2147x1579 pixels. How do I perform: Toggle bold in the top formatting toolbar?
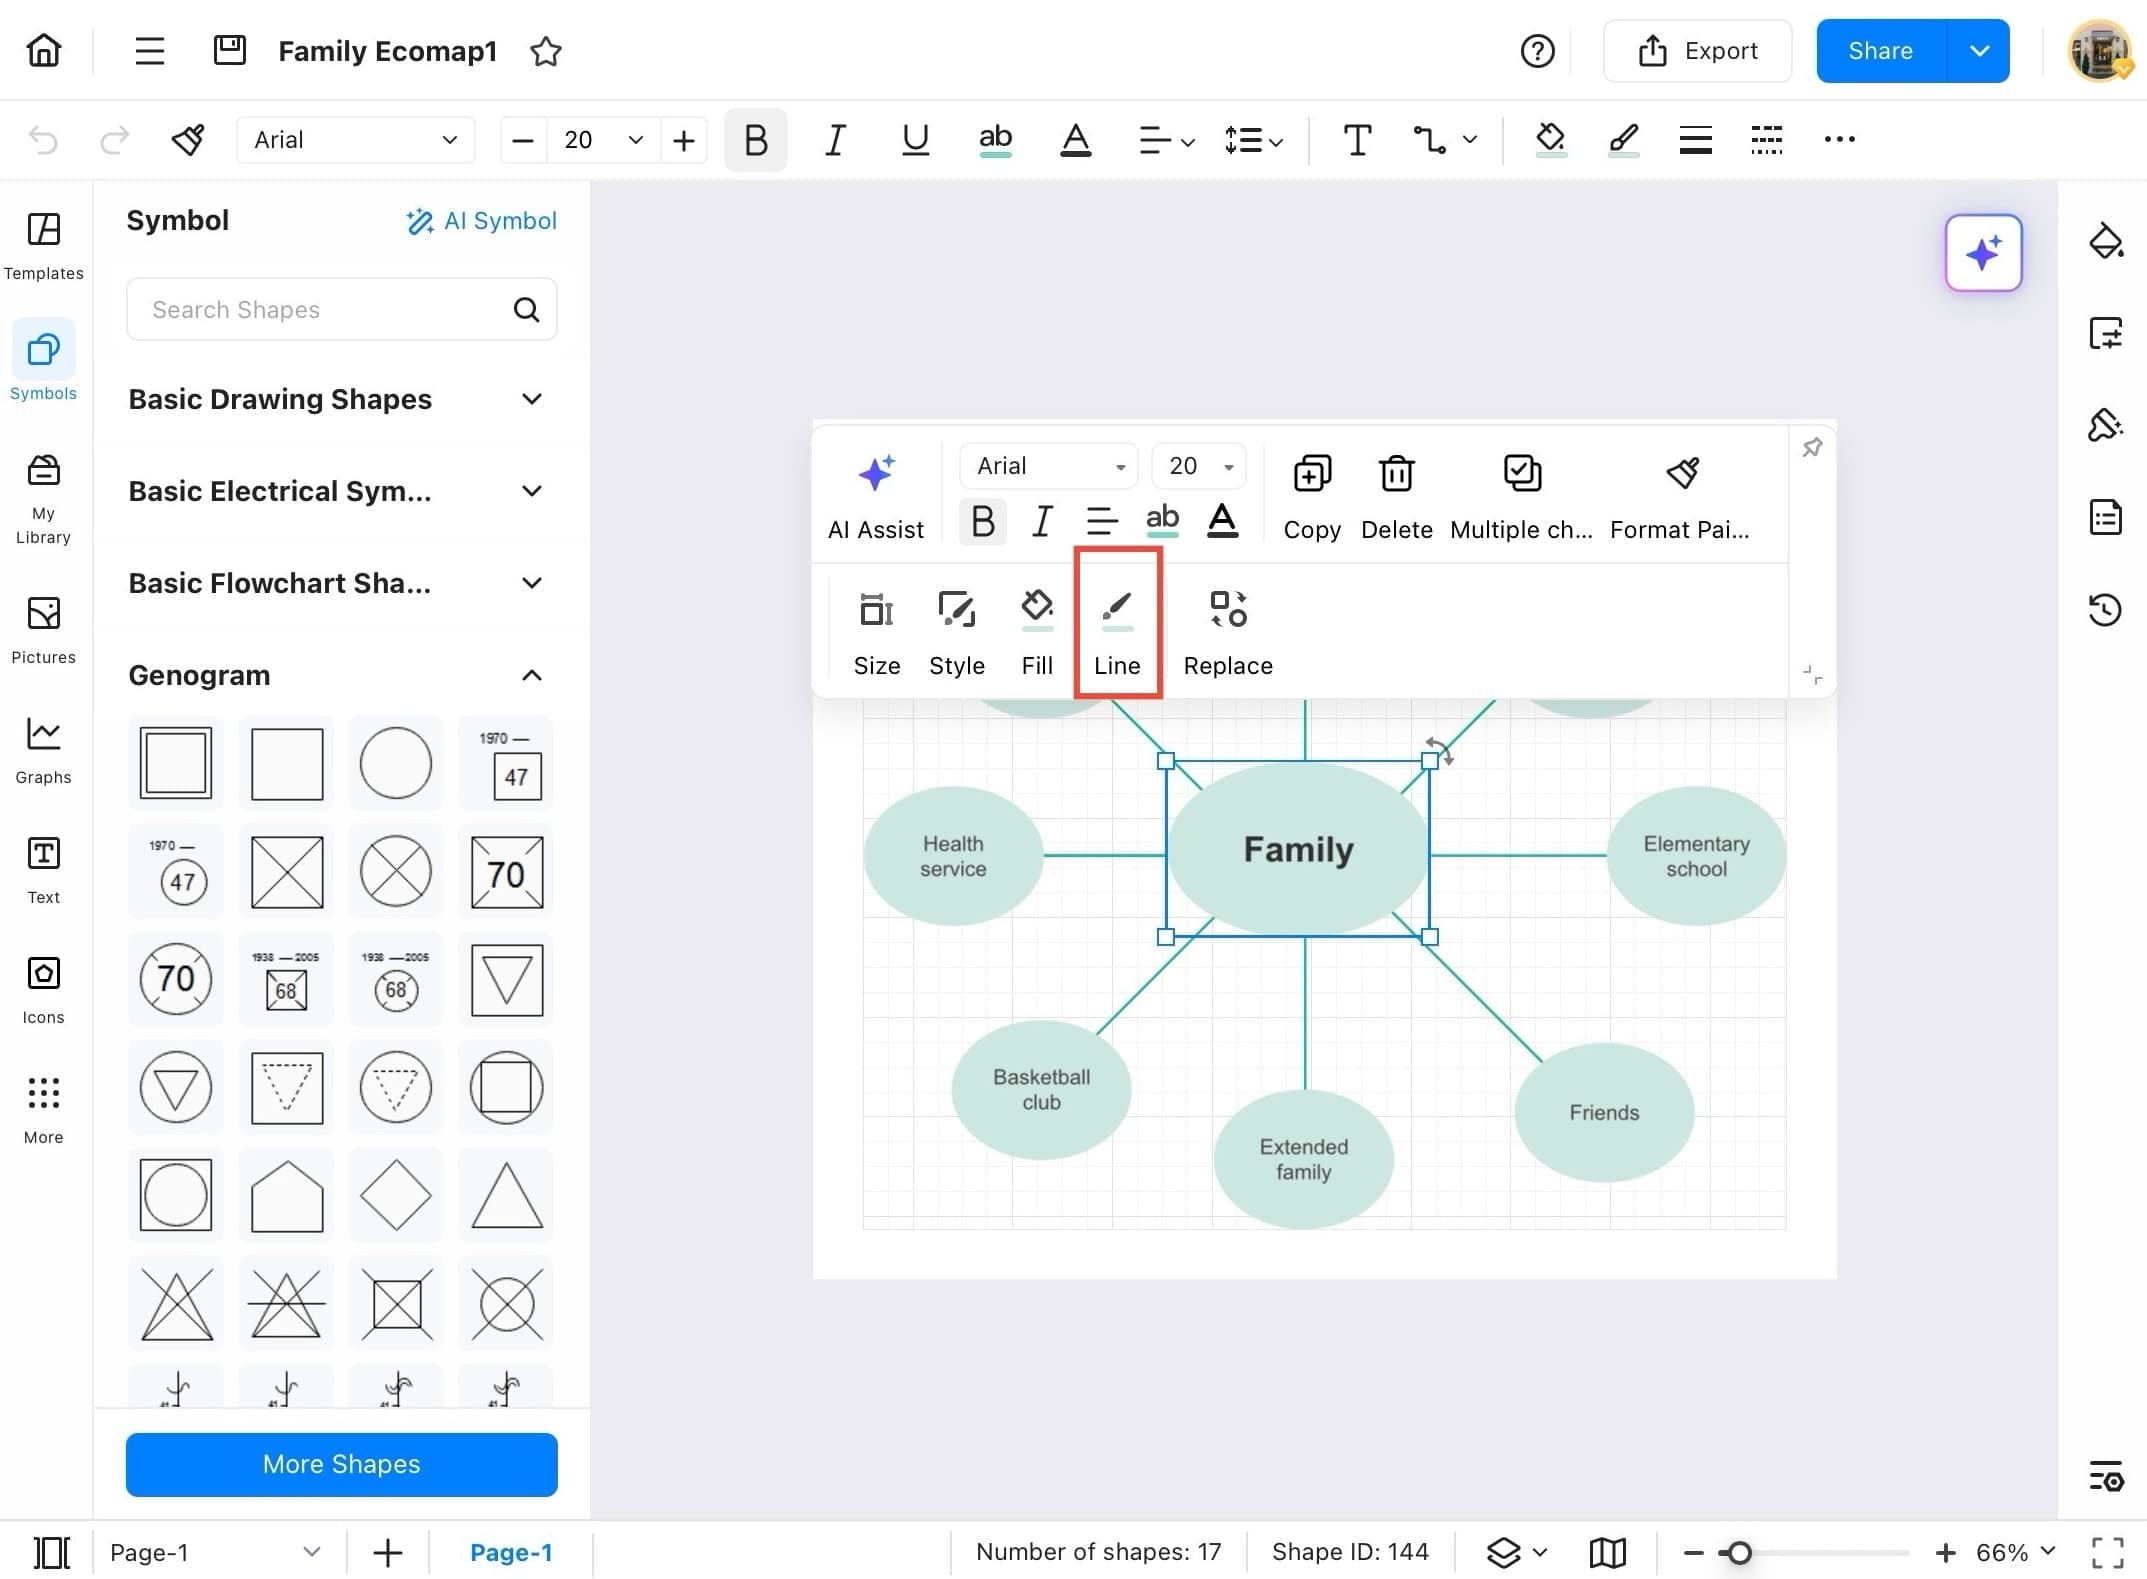[756, 139]
